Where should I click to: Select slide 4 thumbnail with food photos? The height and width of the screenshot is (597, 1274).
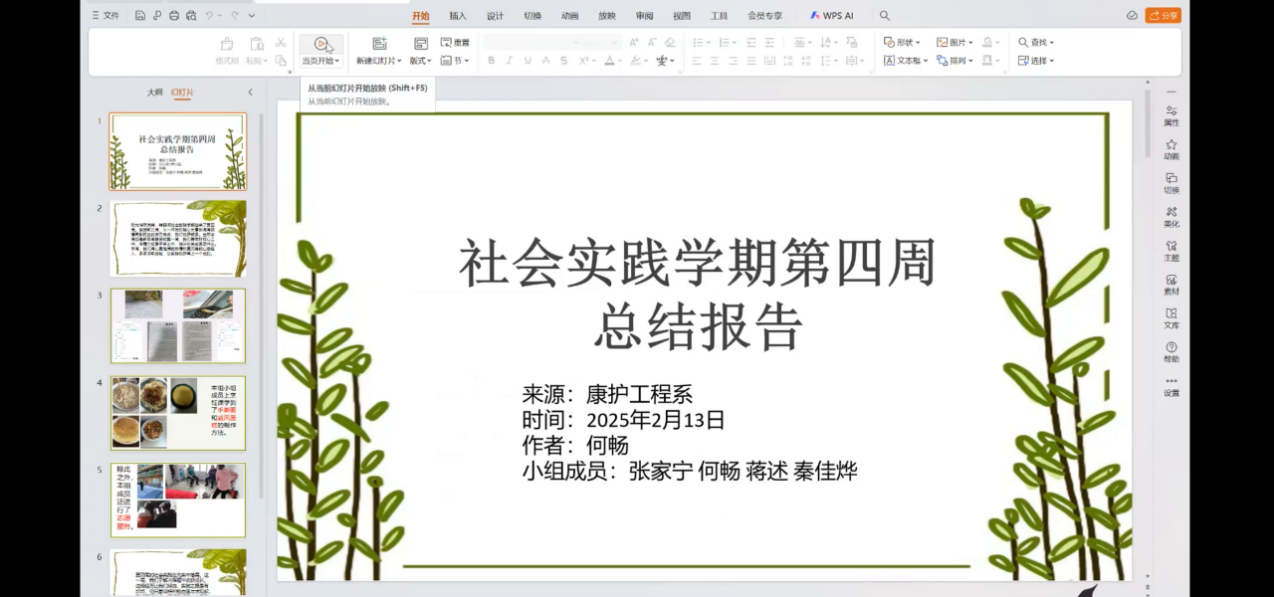pyautogui.click(x=178, y=413)
